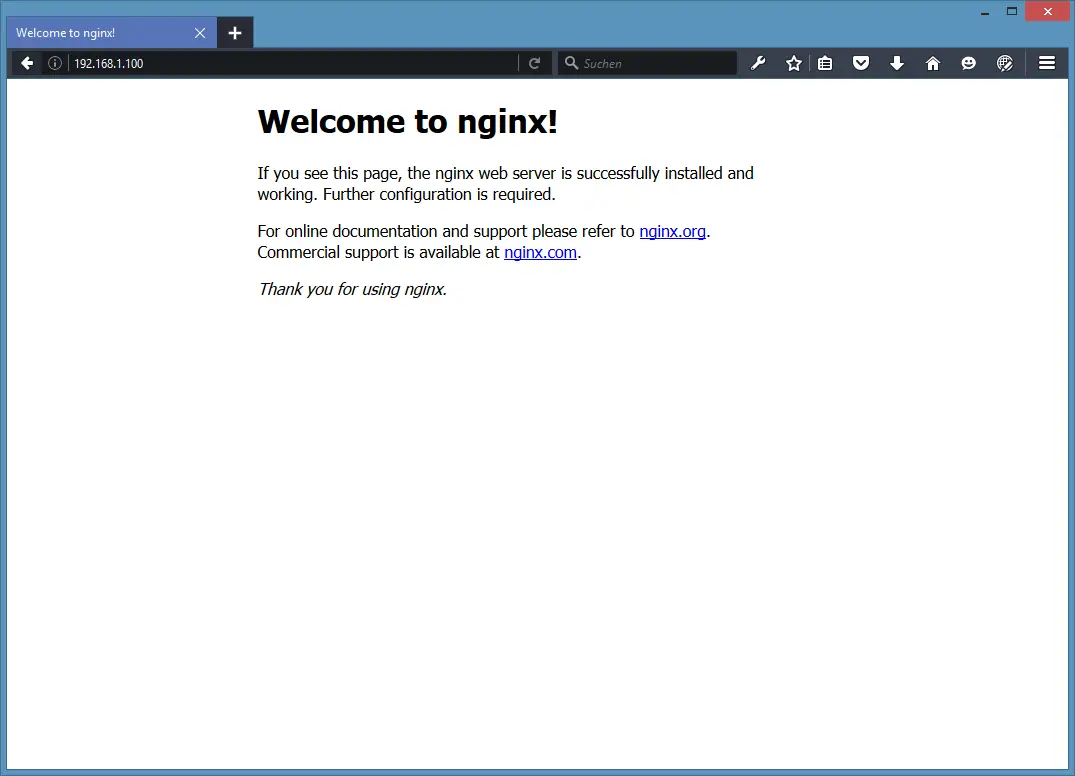Screen dimensions: 1075x776
Task: Open the site information icon
Action: [x=55, y=63]
